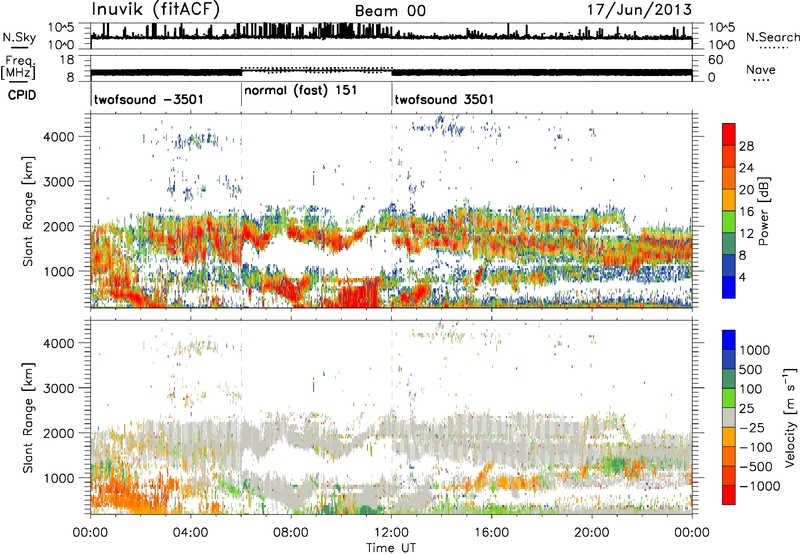Click the "N.Search" legend label

[x=772, y=37]
